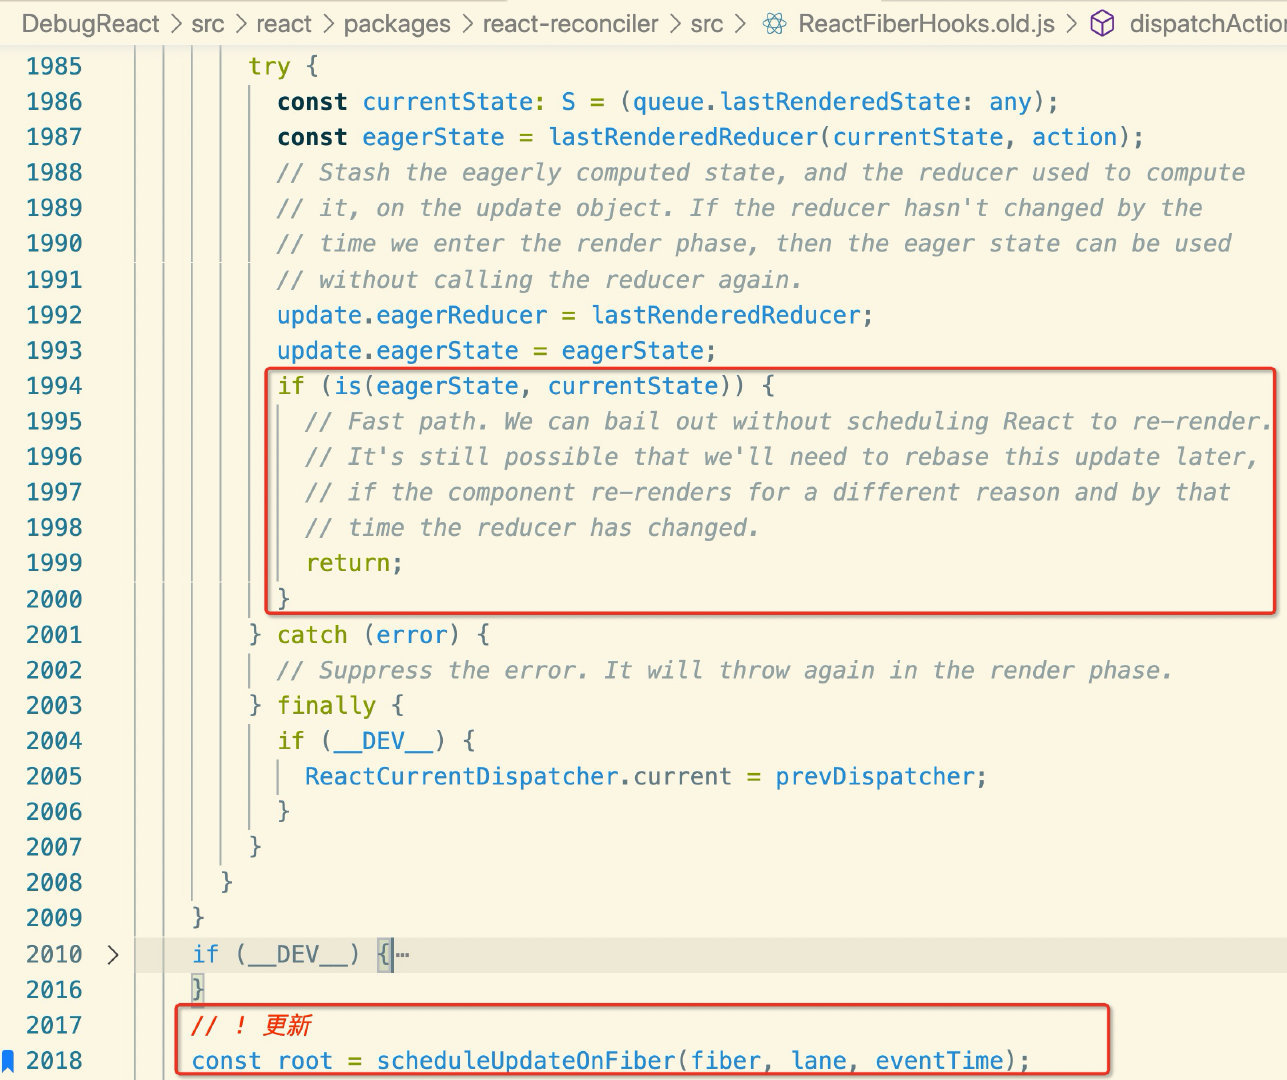Click ReactCurrentDispatcher on line 2005
The width and height of the screenshot is (1287, 1080).
pos(462,776)
